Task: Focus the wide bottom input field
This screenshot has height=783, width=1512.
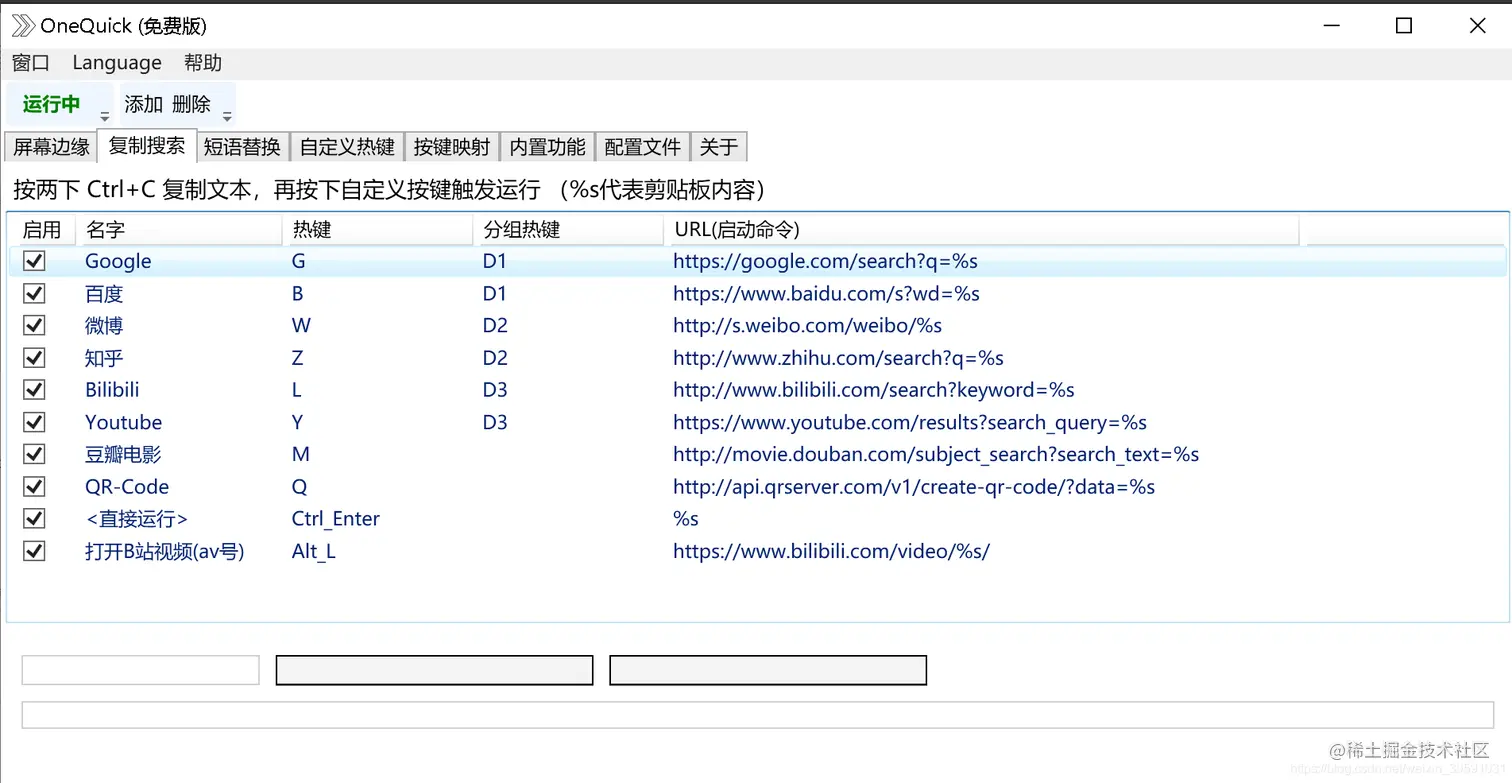Action: [x=758, y=715]
